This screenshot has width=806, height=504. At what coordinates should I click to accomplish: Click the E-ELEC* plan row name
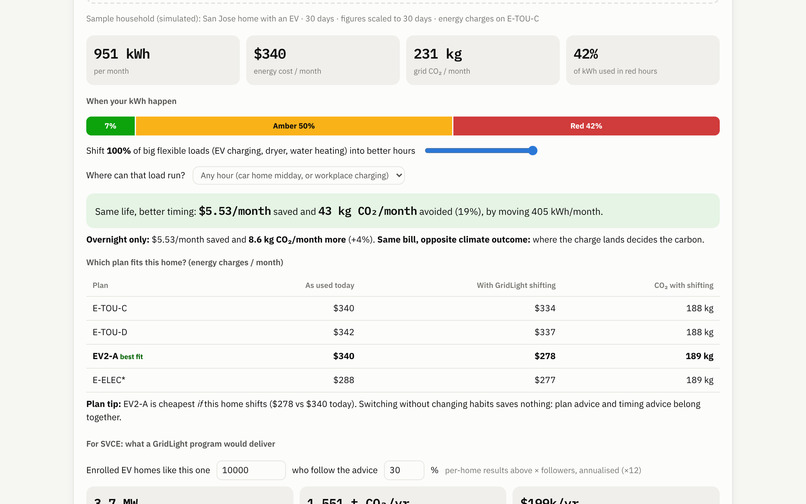point(109,380)
